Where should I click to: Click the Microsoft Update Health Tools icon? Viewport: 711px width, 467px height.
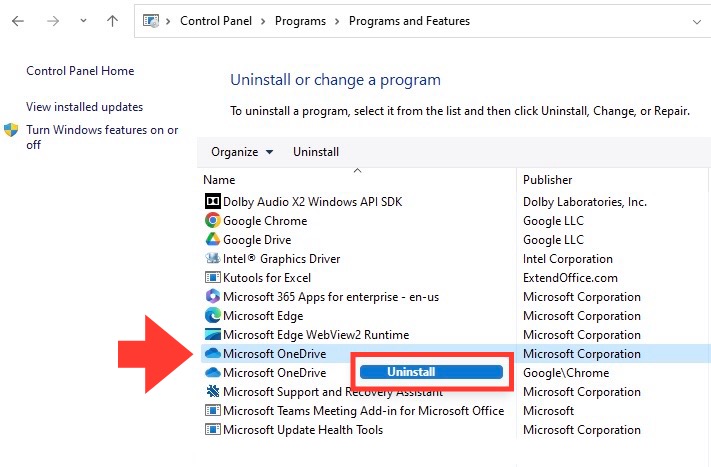coord(213,429)
